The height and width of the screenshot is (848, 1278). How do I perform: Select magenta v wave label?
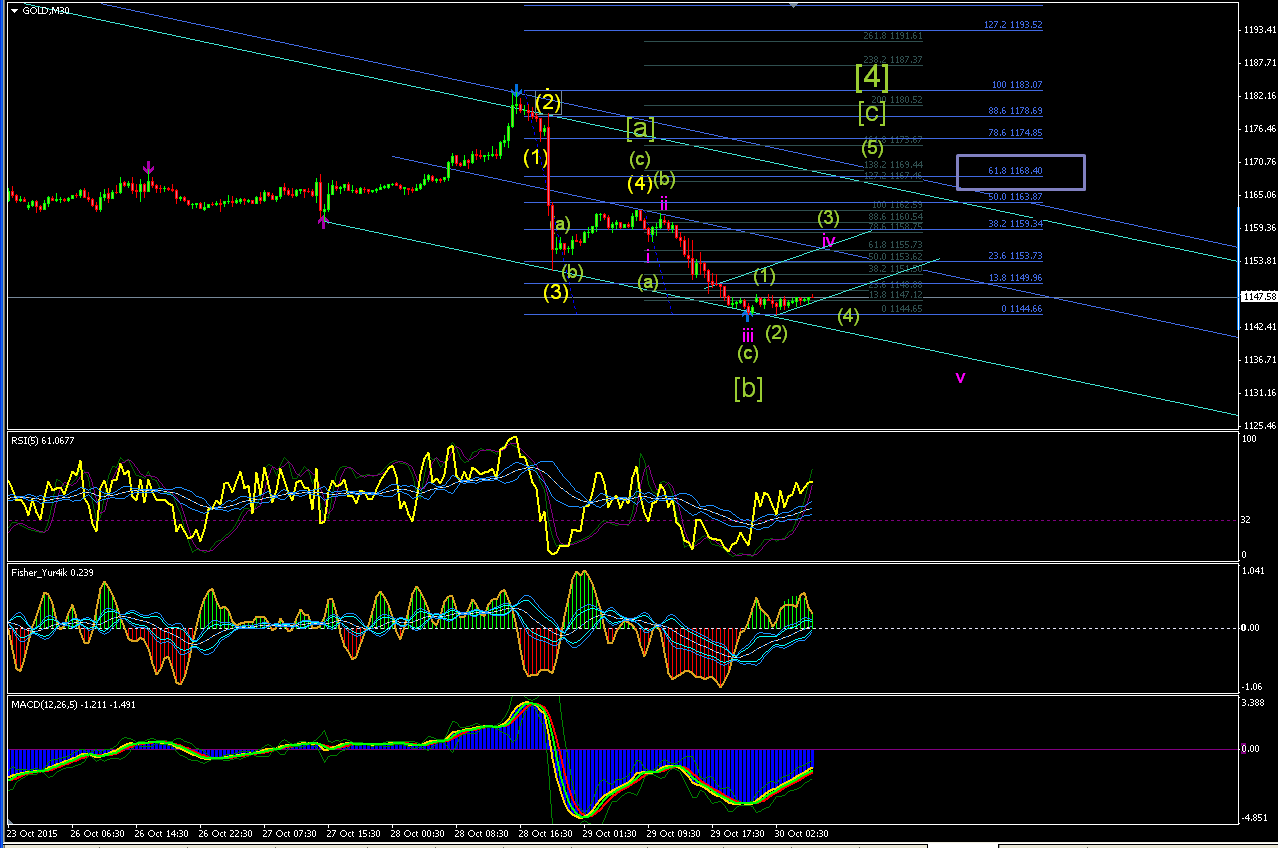pos(960,378)
